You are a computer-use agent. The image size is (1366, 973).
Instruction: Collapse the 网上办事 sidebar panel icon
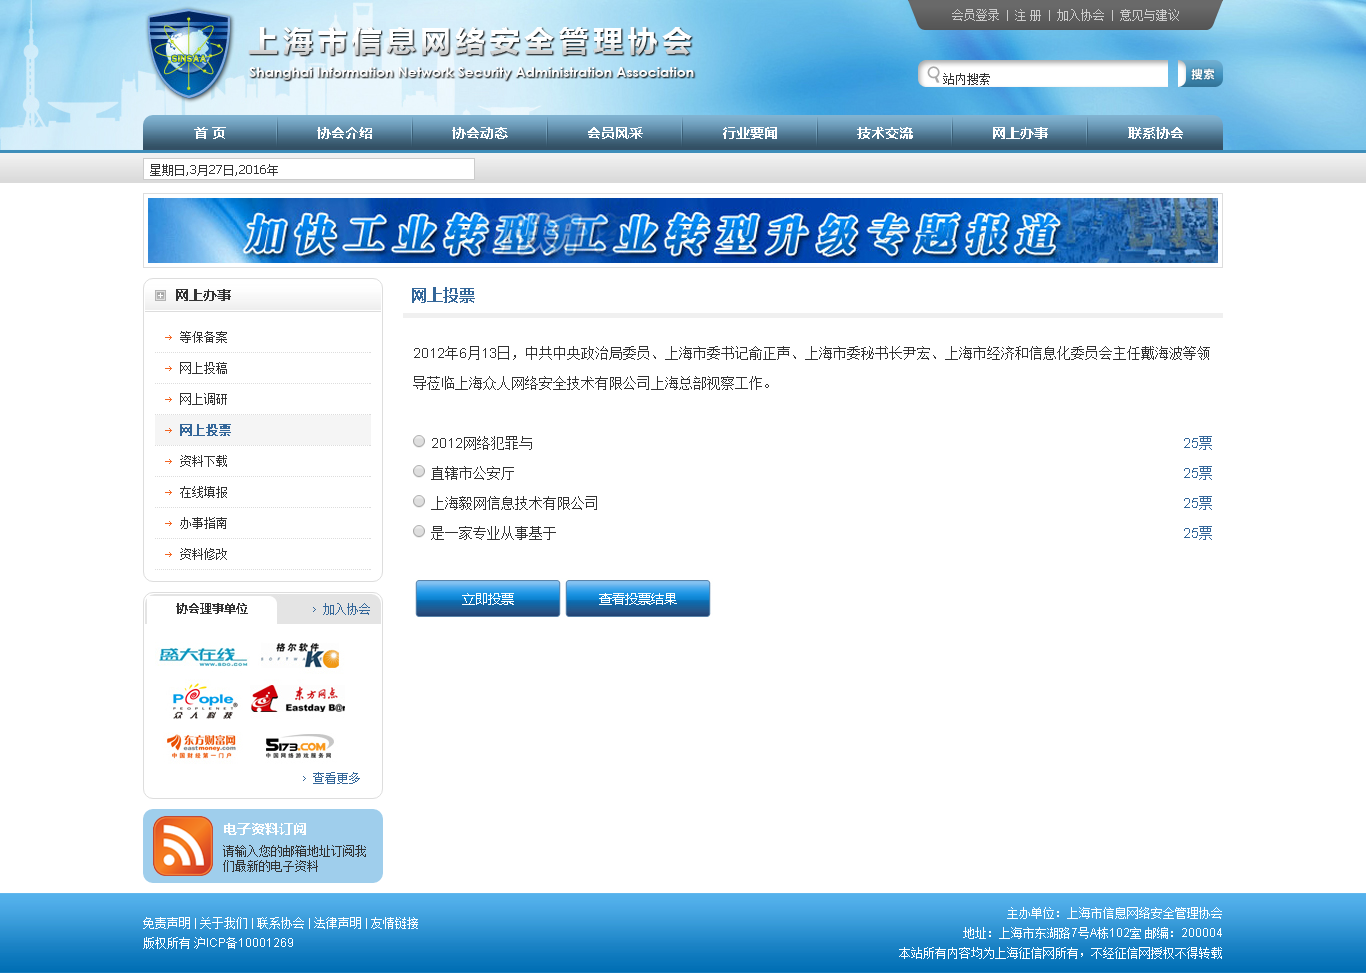click(160, 295)
